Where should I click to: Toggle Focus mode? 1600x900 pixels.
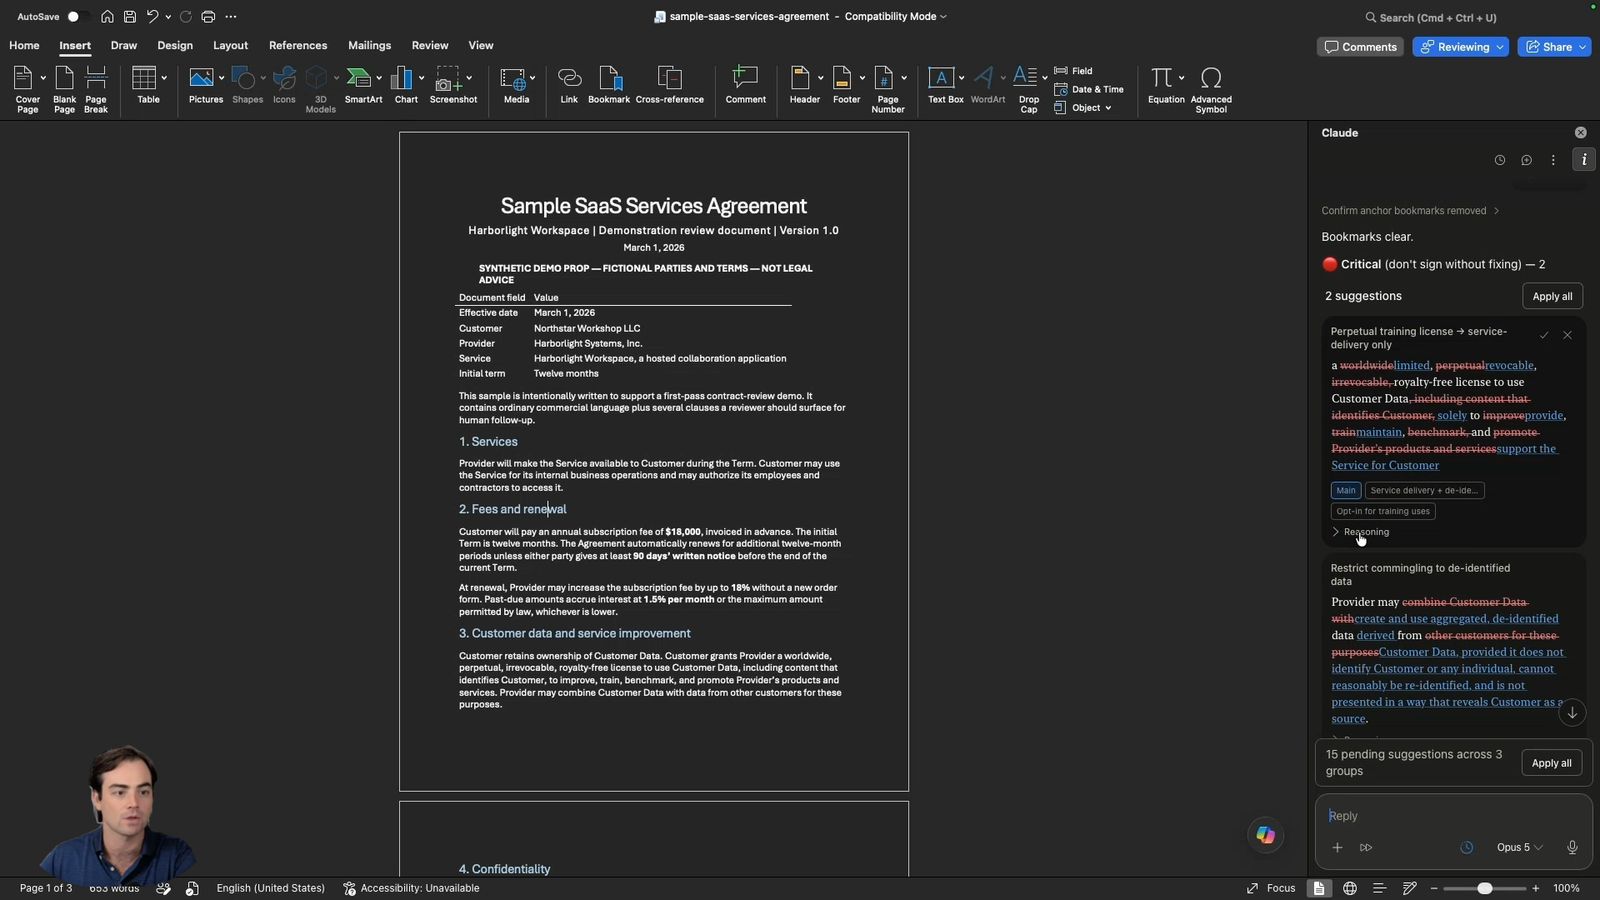(1271, 888)
